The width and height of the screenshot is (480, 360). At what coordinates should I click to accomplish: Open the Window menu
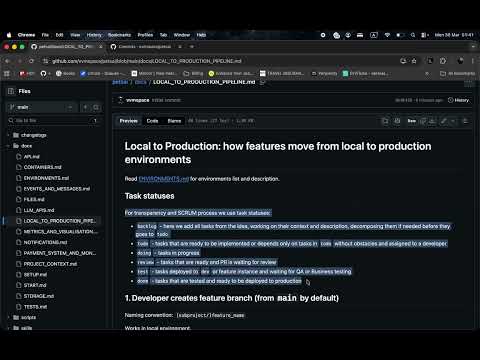click(182, 35)
